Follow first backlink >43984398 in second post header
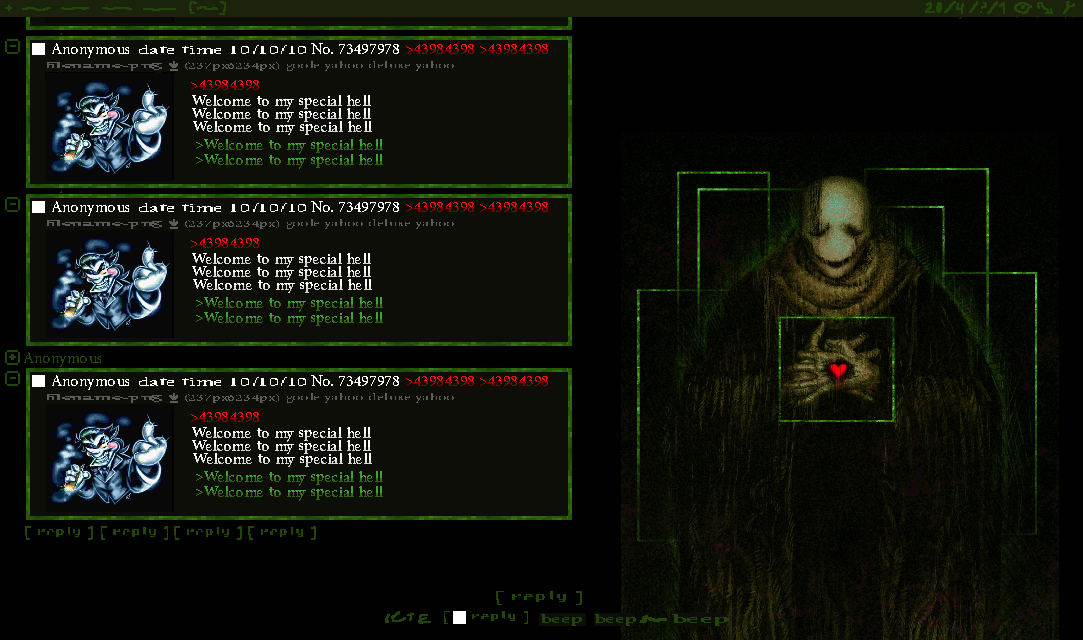 tap(440, 207)
